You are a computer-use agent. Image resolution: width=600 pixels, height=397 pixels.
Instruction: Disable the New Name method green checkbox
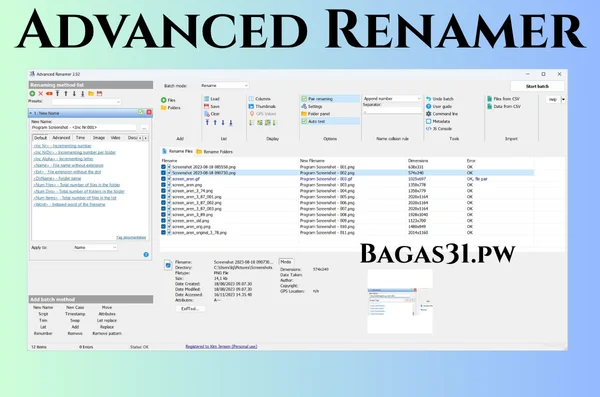[141, 112]
